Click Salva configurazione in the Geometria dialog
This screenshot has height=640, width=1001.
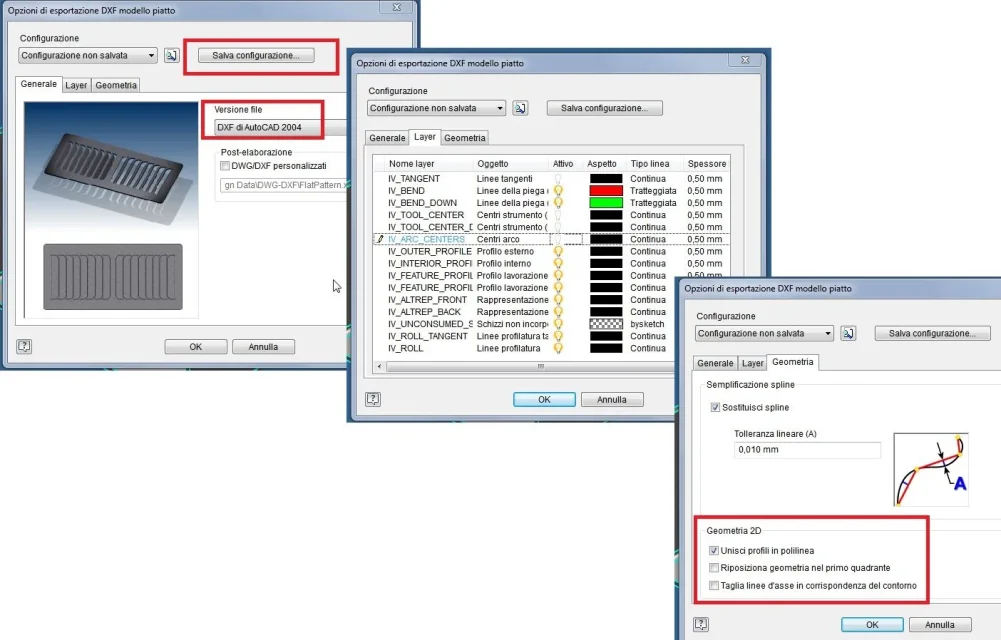933,333
